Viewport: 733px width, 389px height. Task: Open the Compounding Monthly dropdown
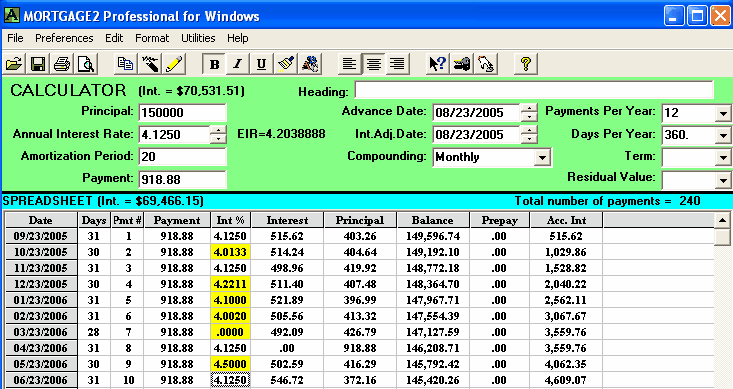(542, 158)
